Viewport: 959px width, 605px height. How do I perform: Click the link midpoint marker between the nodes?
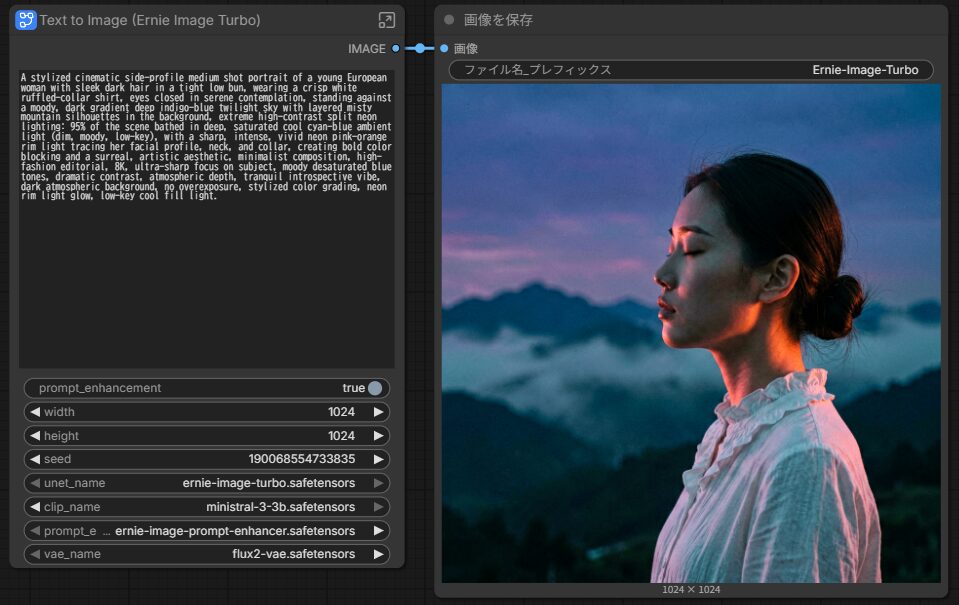coord(420,48)
